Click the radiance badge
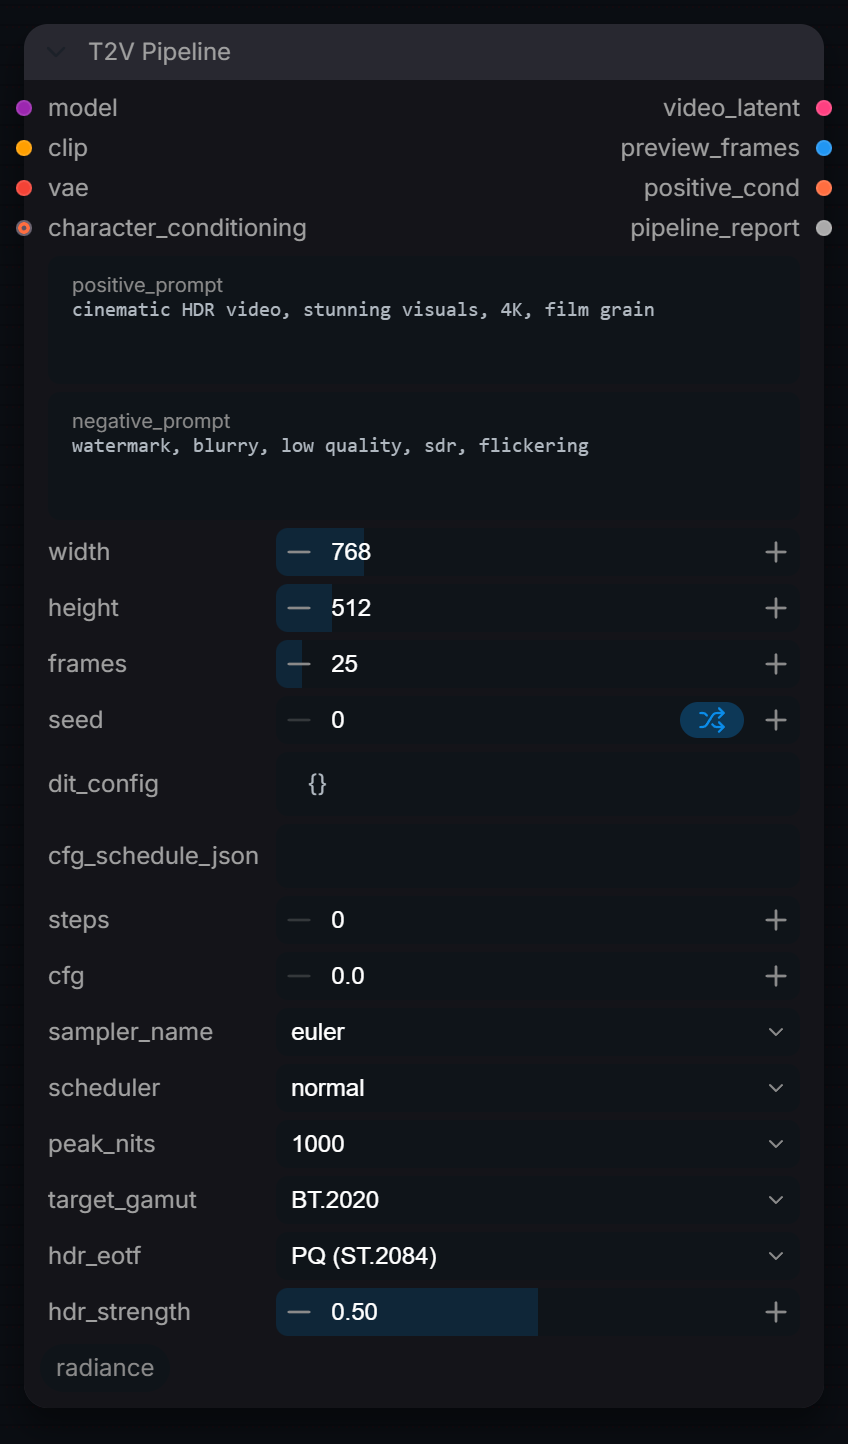The width and height of the screenshot is (848, 1444). click(105, 1368)
